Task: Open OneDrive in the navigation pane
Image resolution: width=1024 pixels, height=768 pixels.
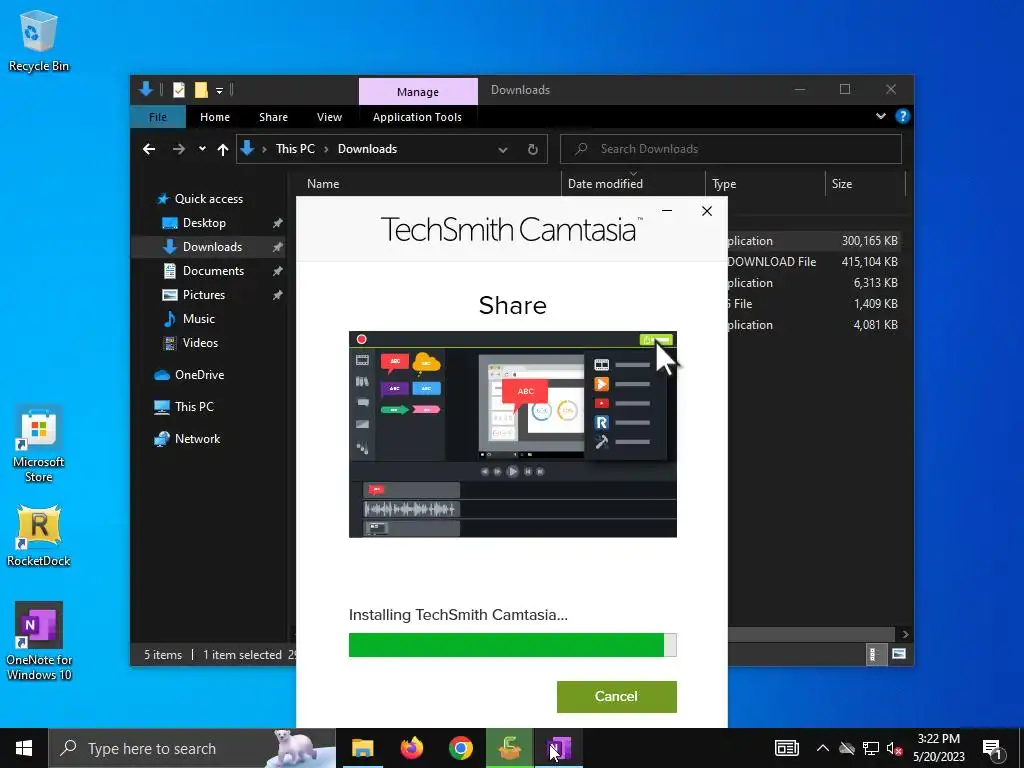Action: point(199,375)
